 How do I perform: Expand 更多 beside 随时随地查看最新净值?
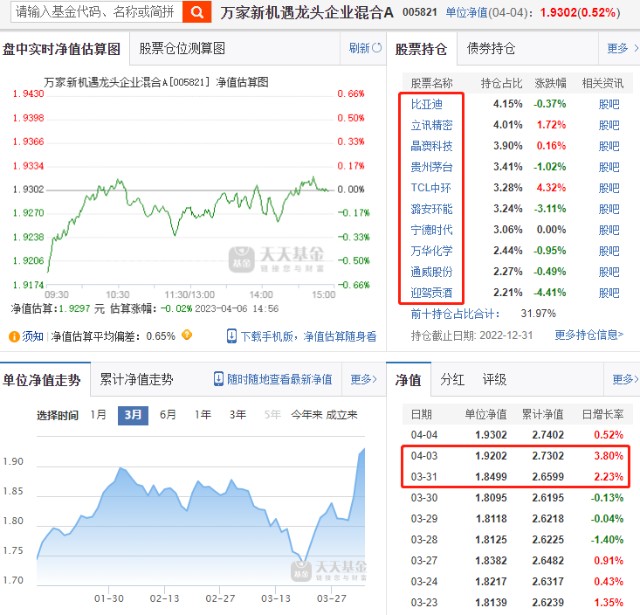coord(364,379)
